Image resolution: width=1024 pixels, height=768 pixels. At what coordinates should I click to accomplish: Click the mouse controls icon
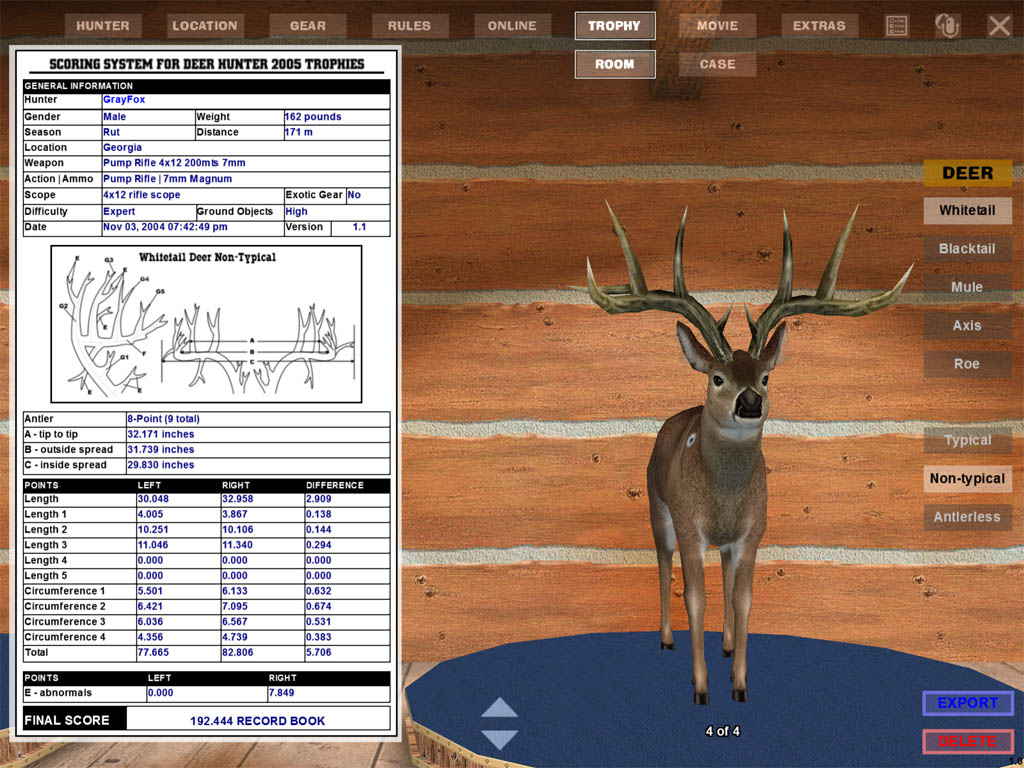click(948, 26)
